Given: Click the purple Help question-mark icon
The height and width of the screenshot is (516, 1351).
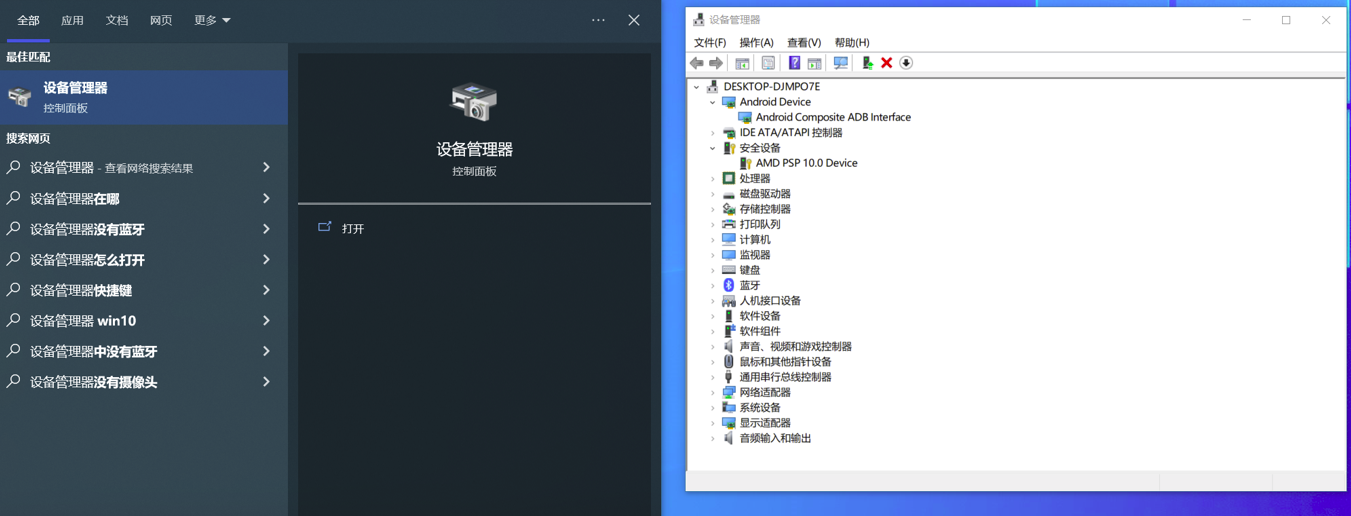Looking at the screenshot, I should (x=794, y=63).
